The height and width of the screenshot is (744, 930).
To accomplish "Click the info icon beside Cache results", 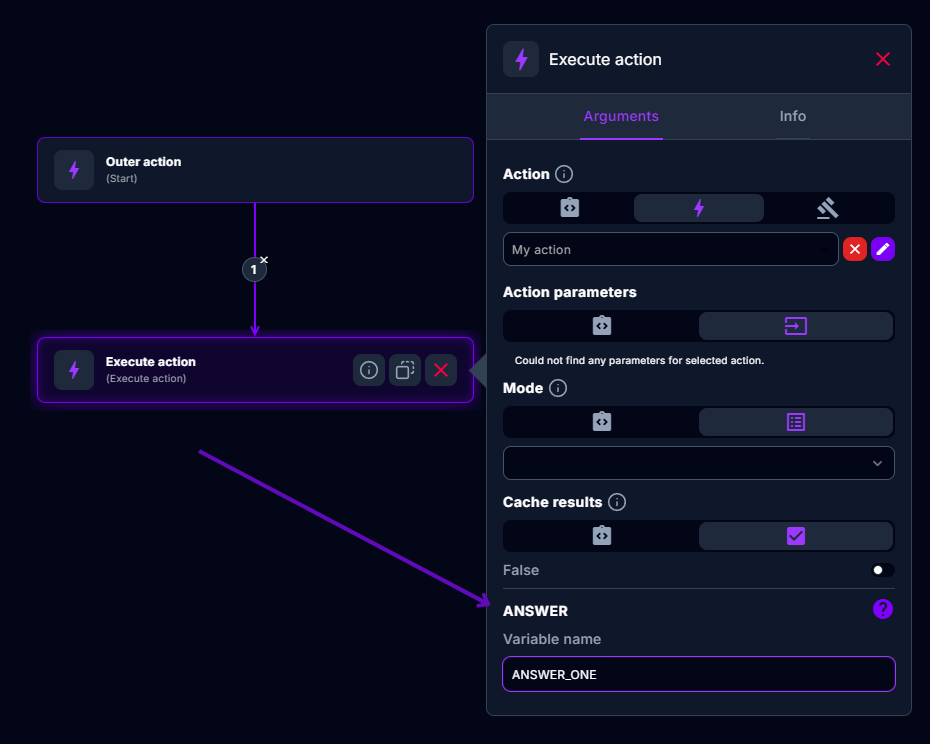I will pyautogui.click(x=617, y=502).
